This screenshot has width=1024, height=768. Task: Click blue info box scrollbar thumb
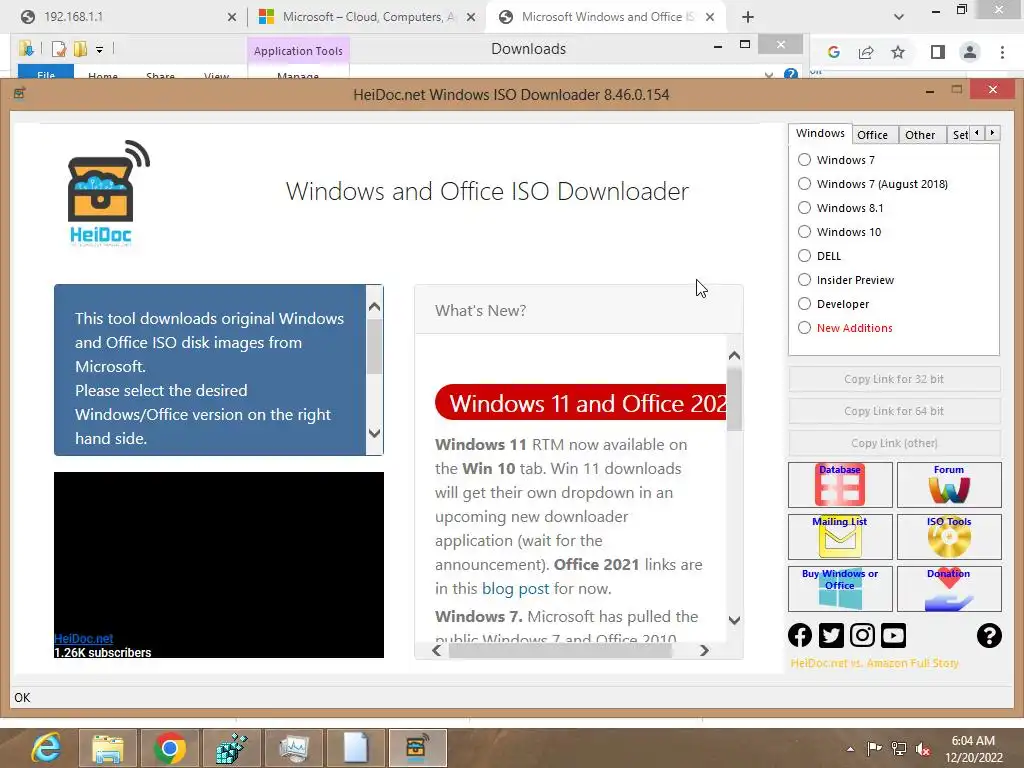[374, 348]
